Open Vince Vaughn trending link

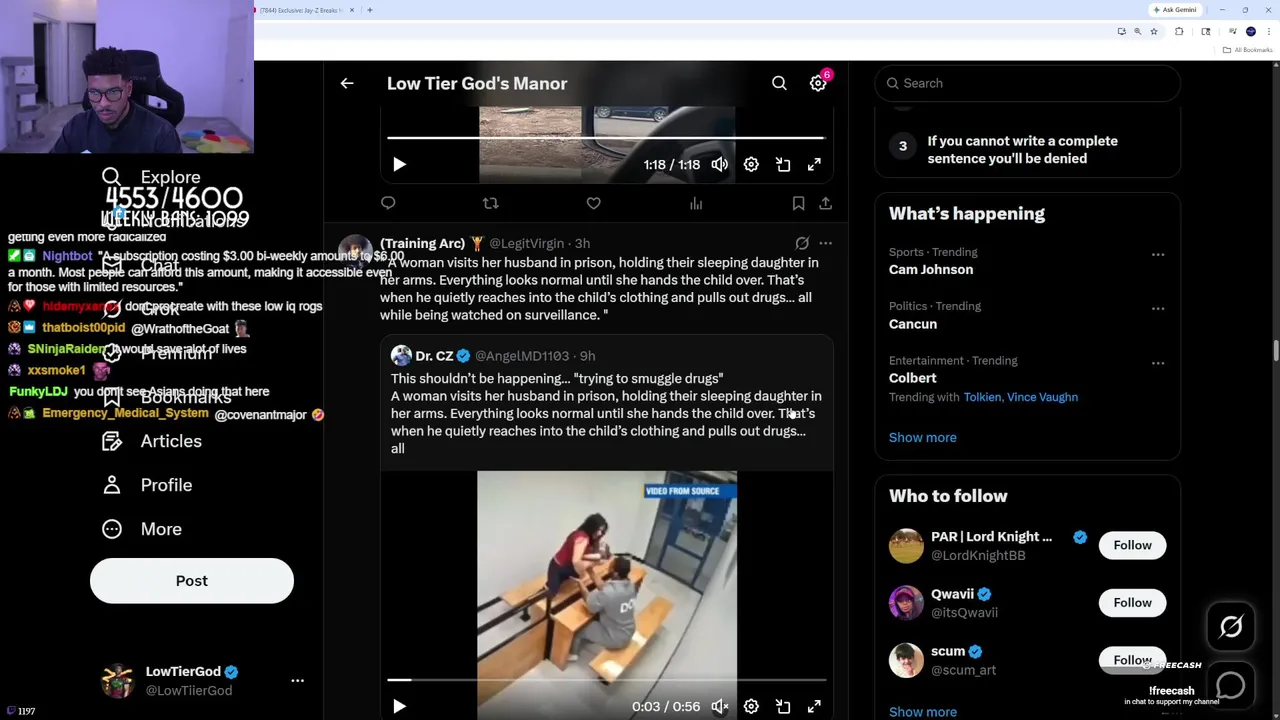[1042, 397]
